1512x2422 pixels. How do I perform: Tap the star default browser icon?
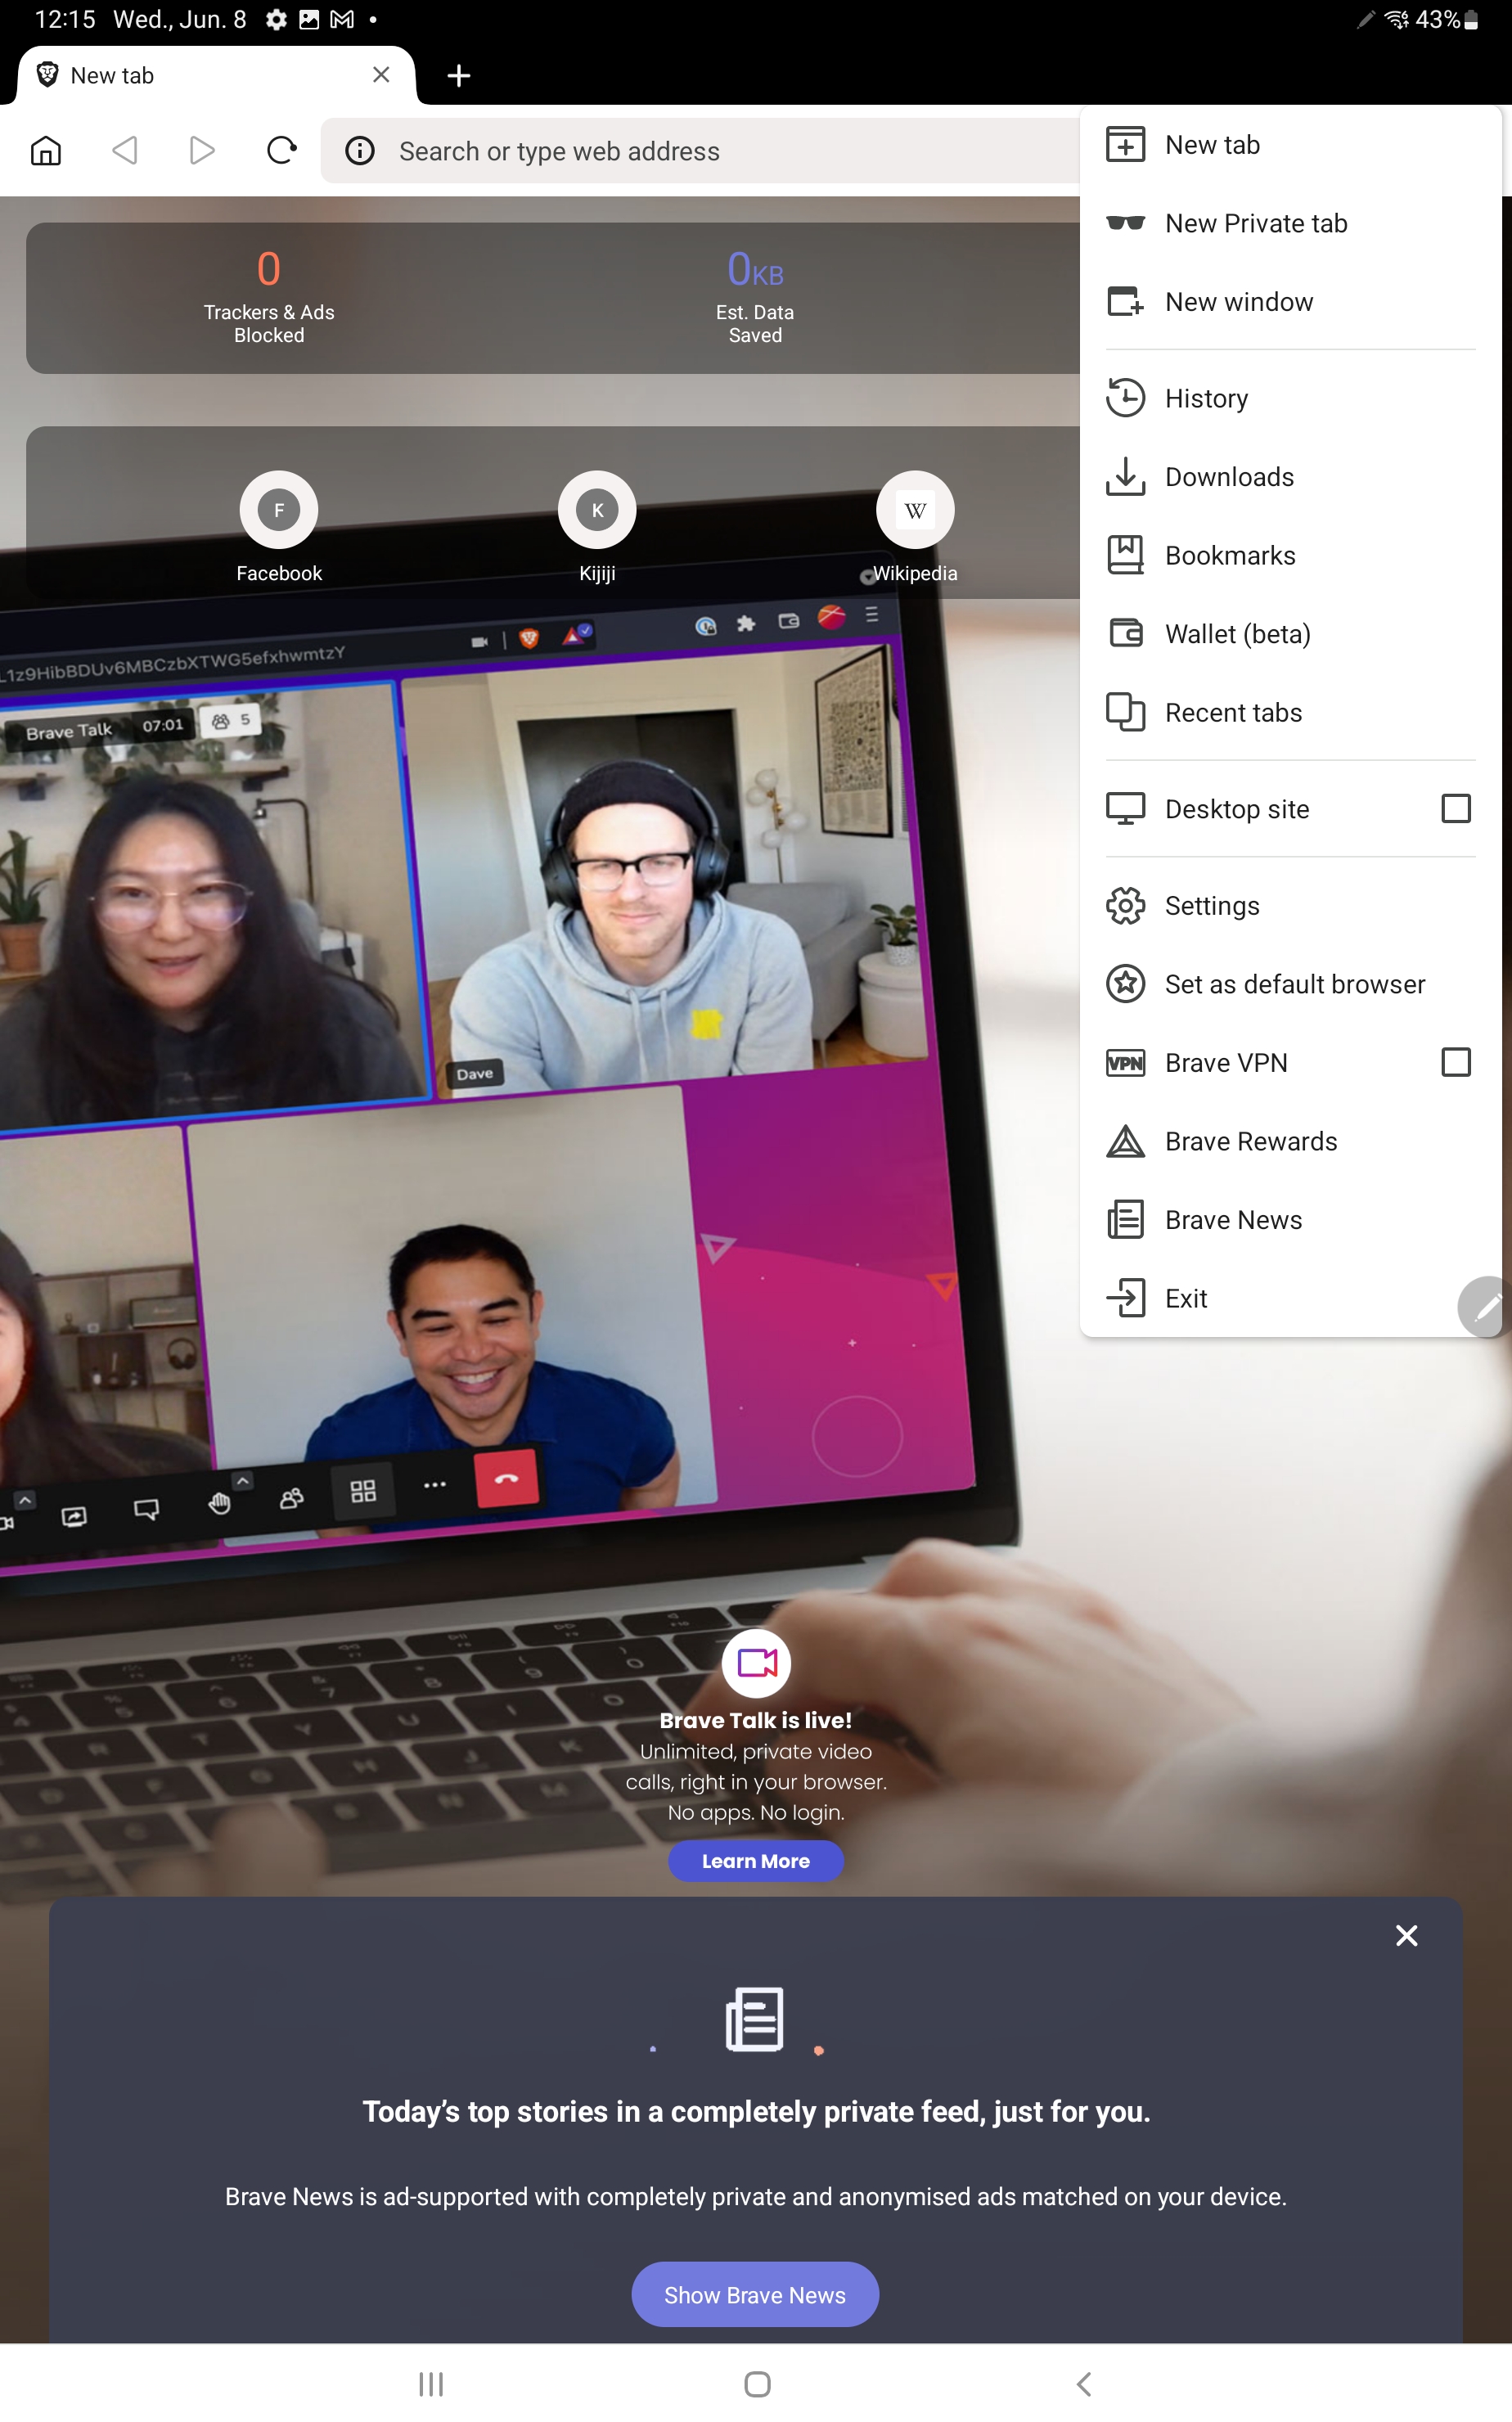click(x=1125, y=984)
